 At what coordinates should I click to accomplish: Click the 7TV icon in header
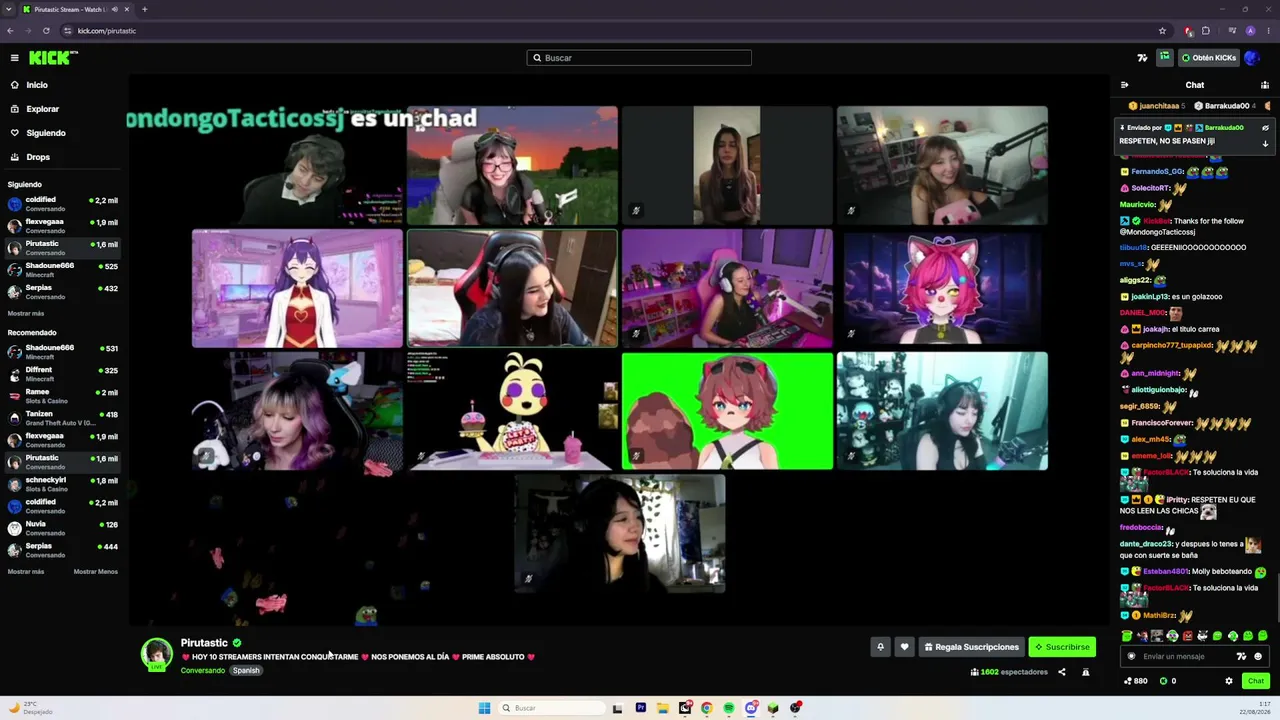tap(1143, 58)
